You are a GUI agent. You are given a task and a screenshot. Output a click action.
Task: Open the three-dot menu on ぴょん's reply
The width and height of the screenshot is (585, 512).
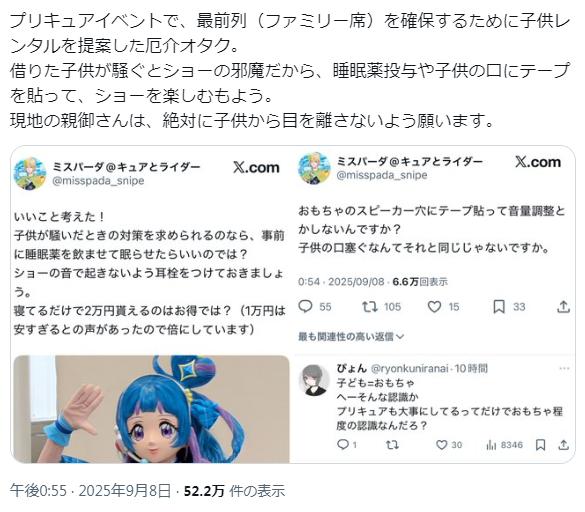[x=564, y=368]
